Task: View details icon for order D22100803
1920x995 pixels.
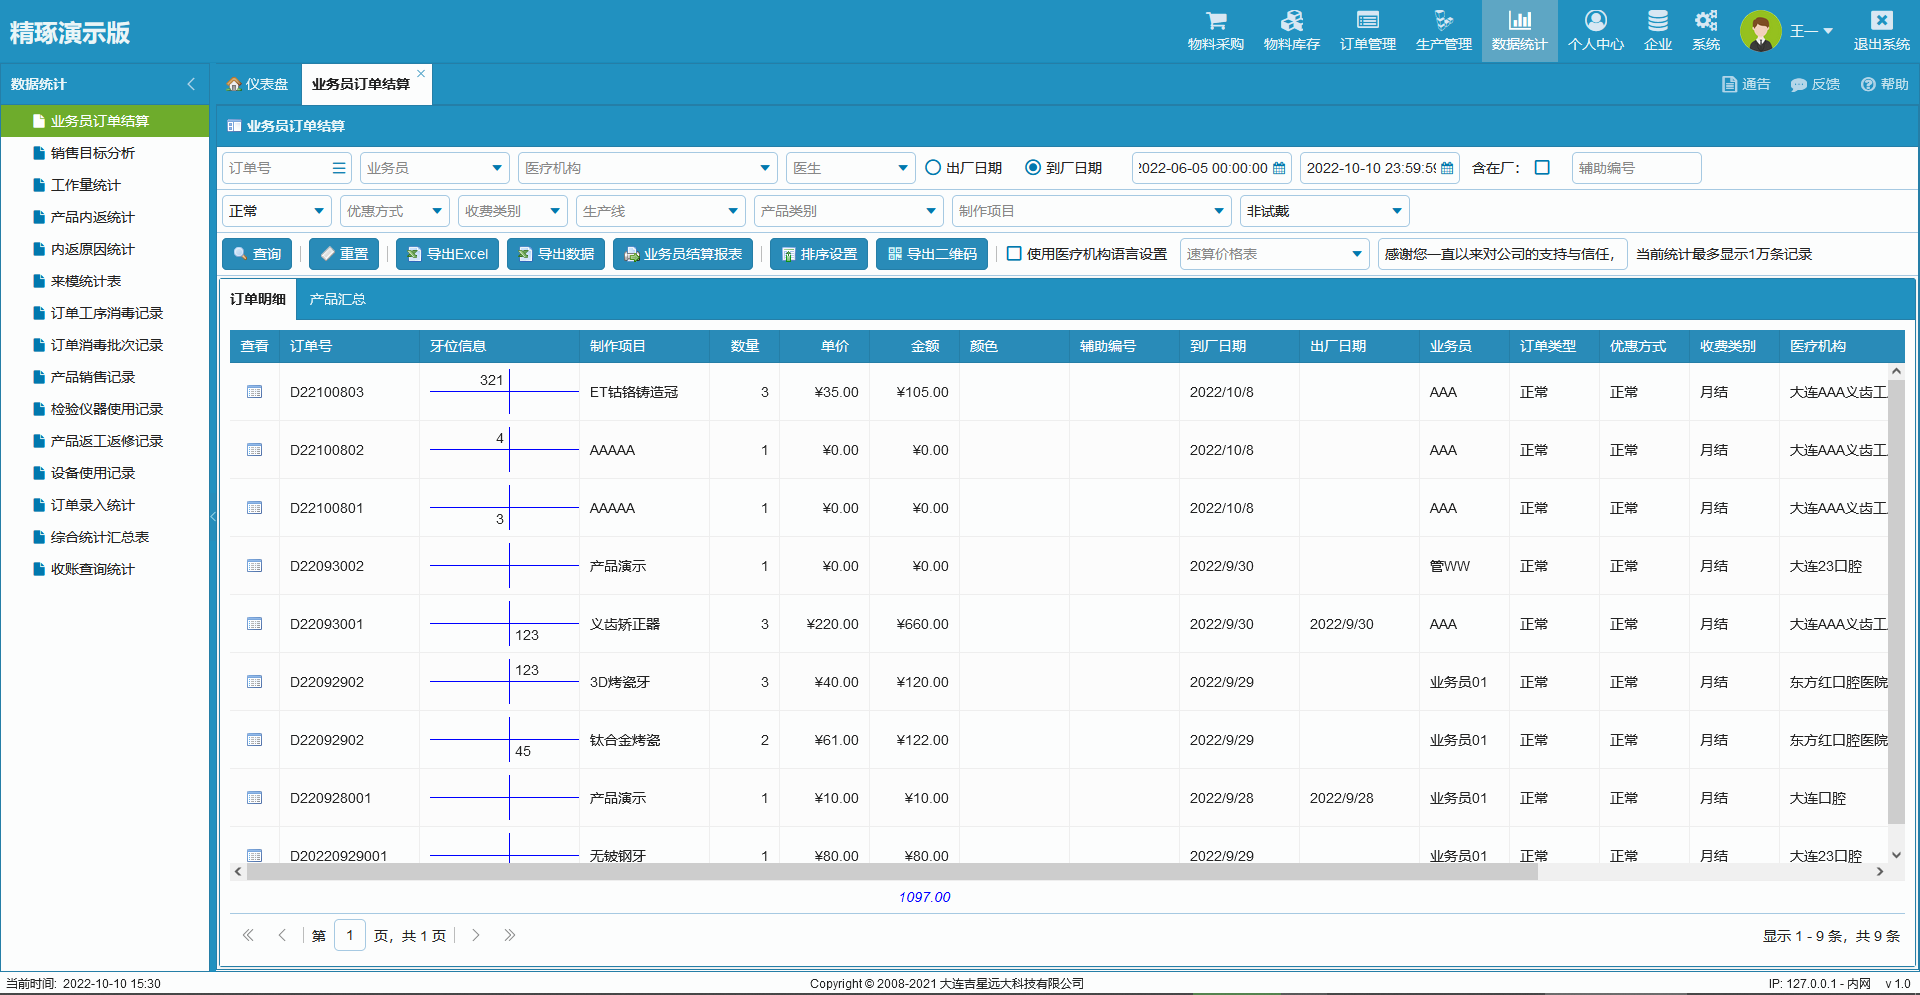Action: point(254,392)
